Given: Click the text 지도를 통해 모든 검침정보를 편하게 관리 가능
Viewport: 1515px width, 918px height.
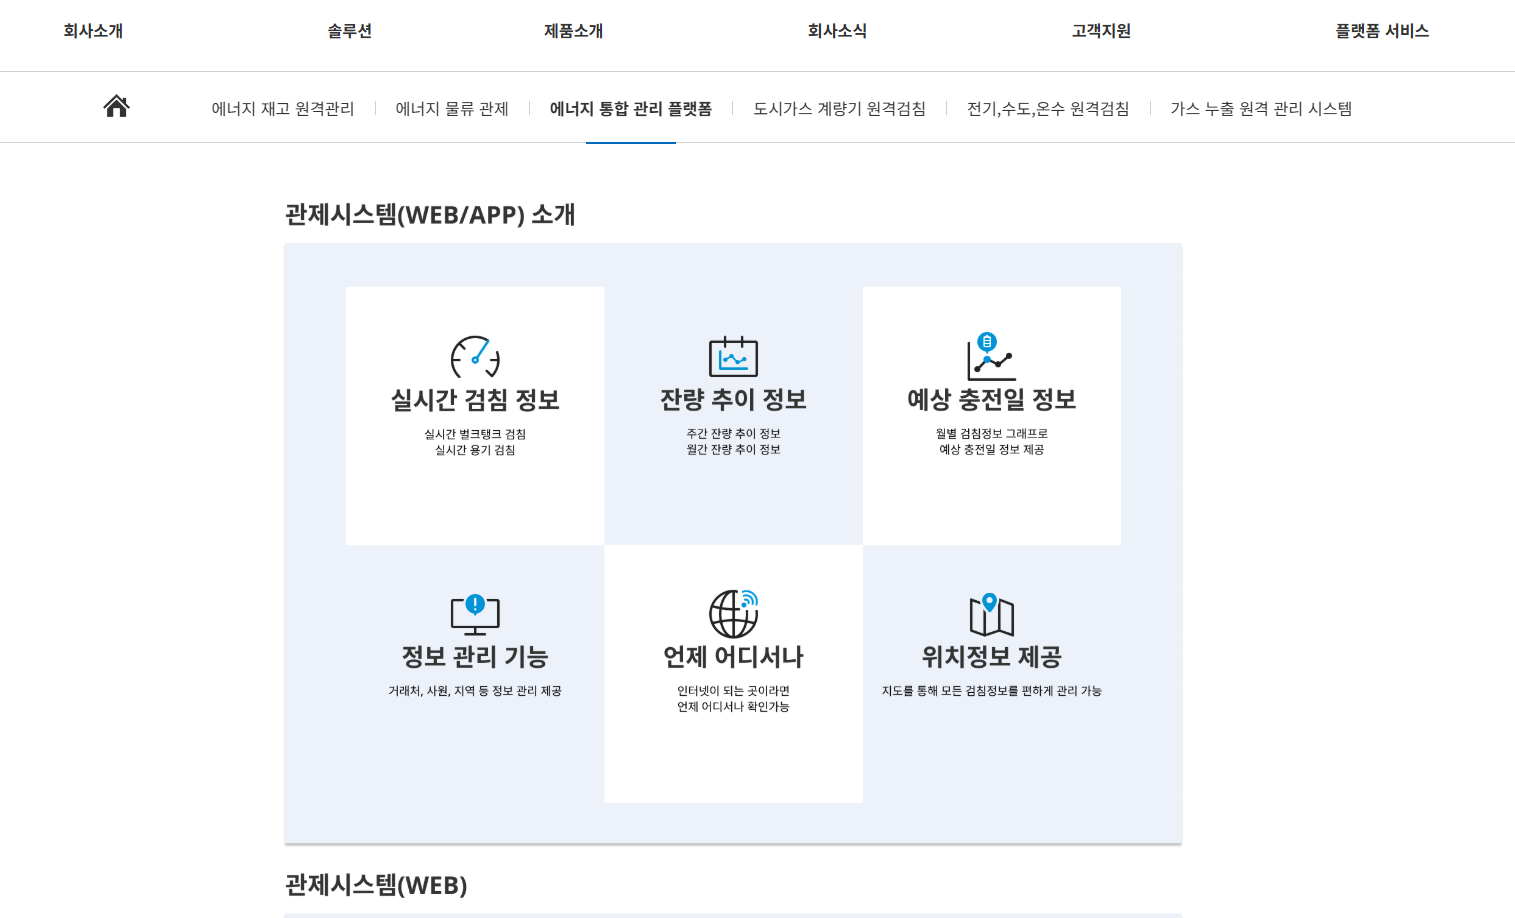Looking at the screenshot, I should 991,691.
